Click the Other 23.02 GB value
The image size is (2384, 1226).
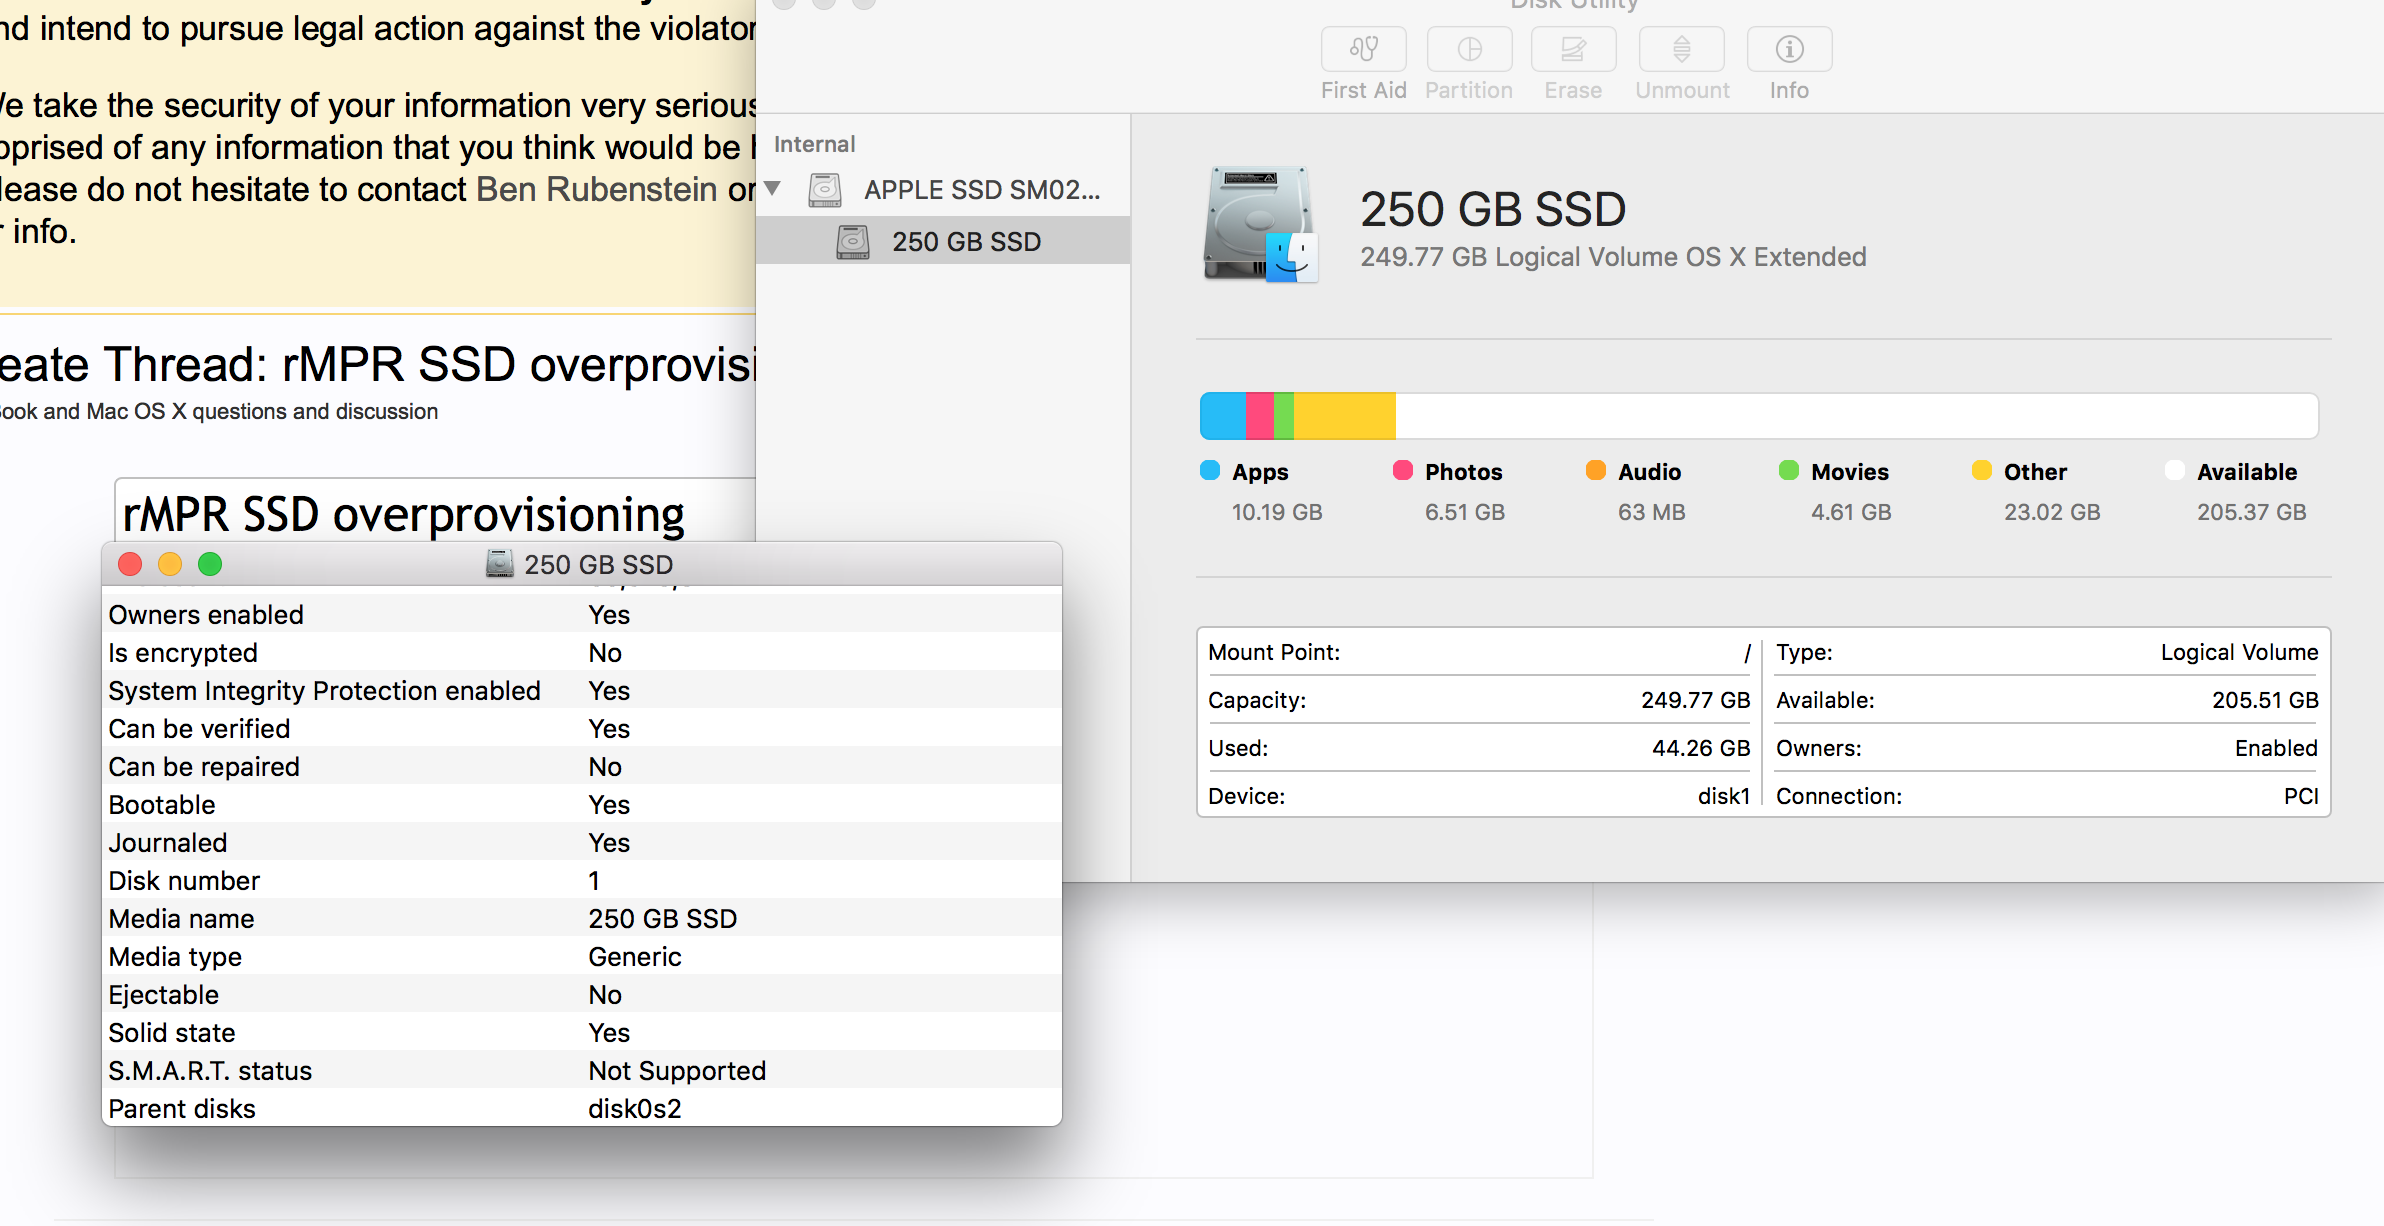(x=2052, y=512)
